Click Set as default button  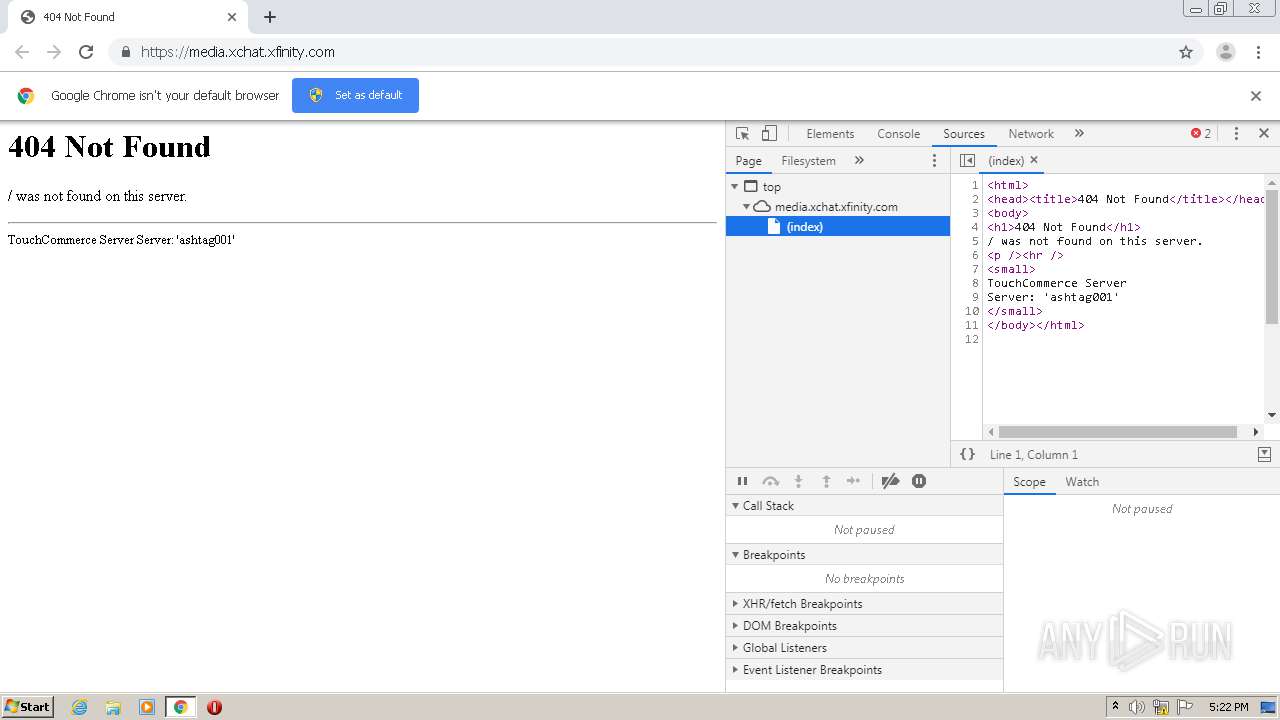click(x=355, y=95)
